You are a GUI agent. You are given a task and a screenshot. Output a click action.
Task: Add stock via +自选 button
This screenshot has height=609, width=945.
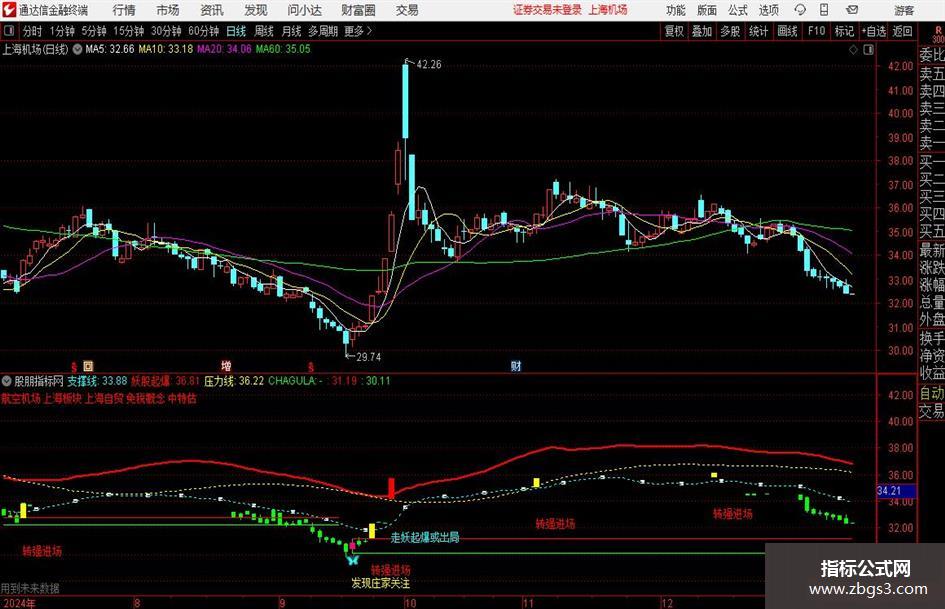[x=874, y=31]
